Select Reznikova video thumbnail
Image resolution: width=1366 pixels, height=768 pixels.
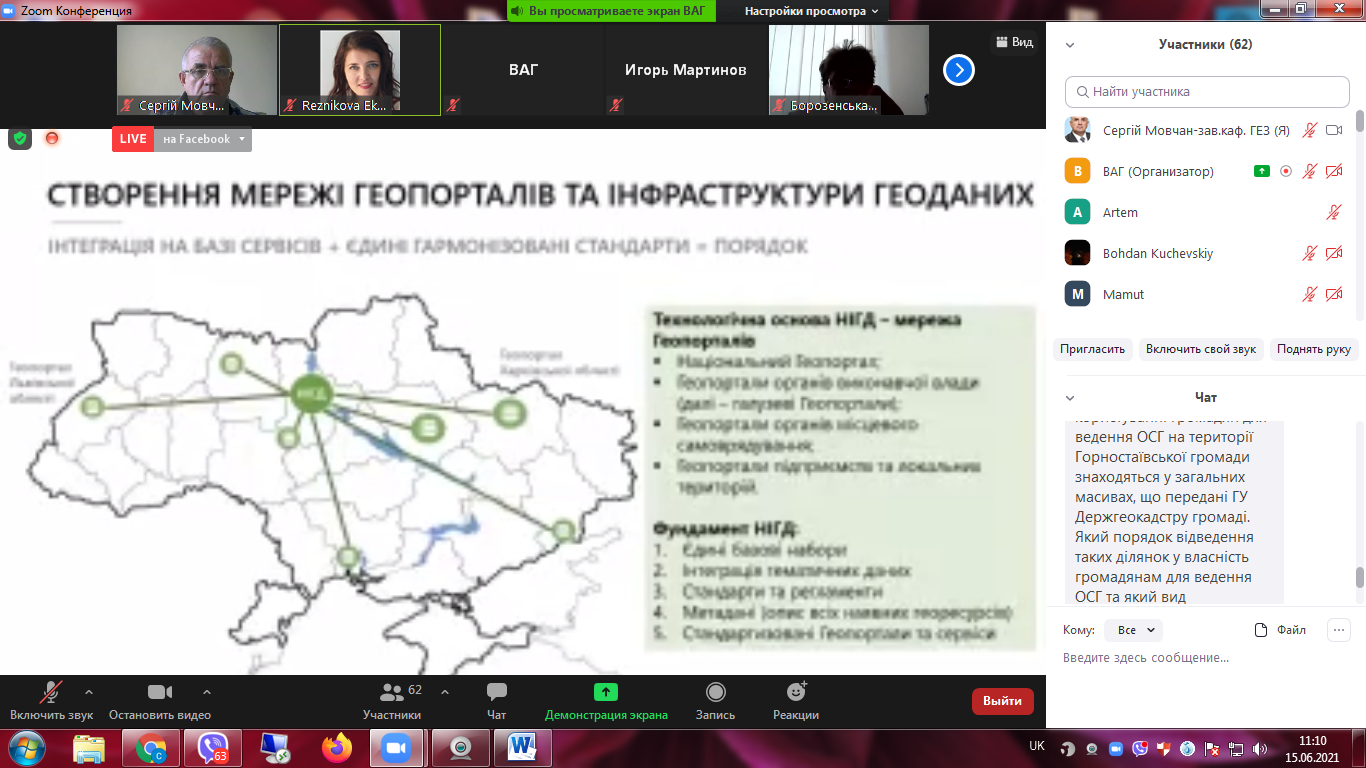point(360,70)
